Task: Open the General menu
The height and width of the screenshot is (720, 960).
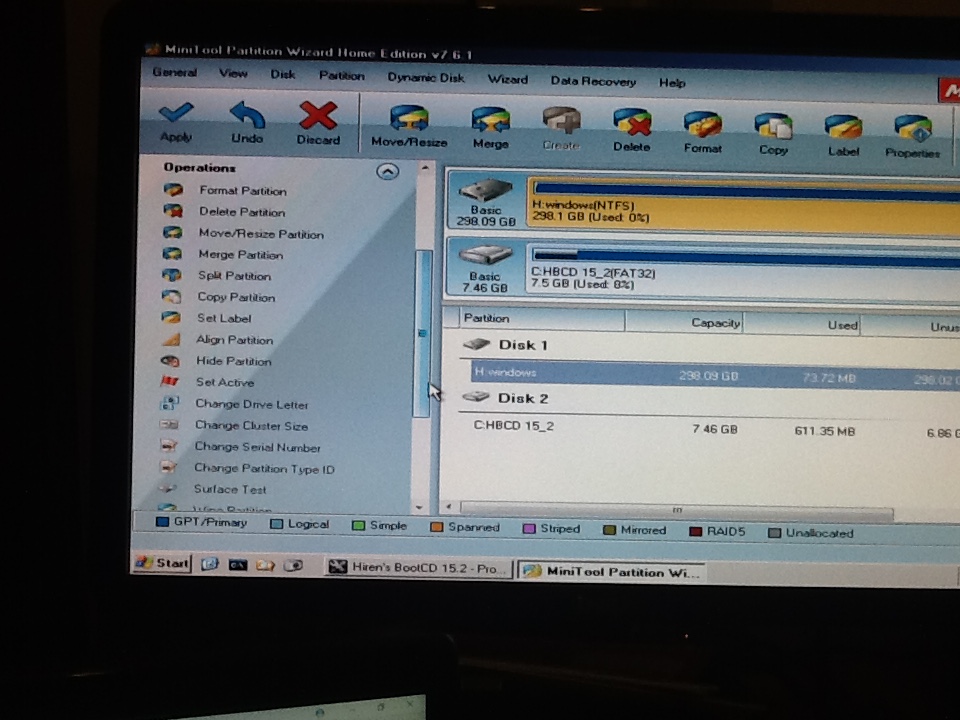Action: tap(175, 72)
